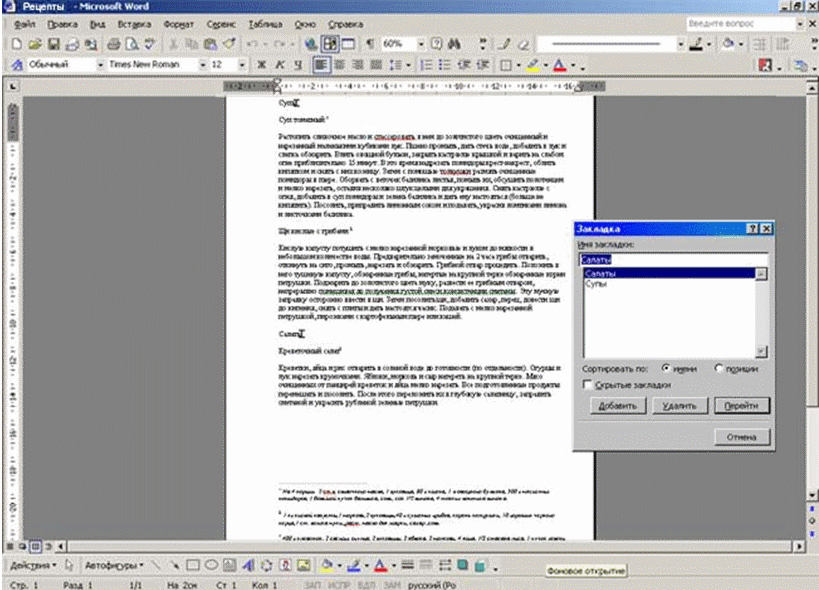The image size is (819, 590).
Task: Choose the Rectangle drawing tool
Action: coord(193,565)
